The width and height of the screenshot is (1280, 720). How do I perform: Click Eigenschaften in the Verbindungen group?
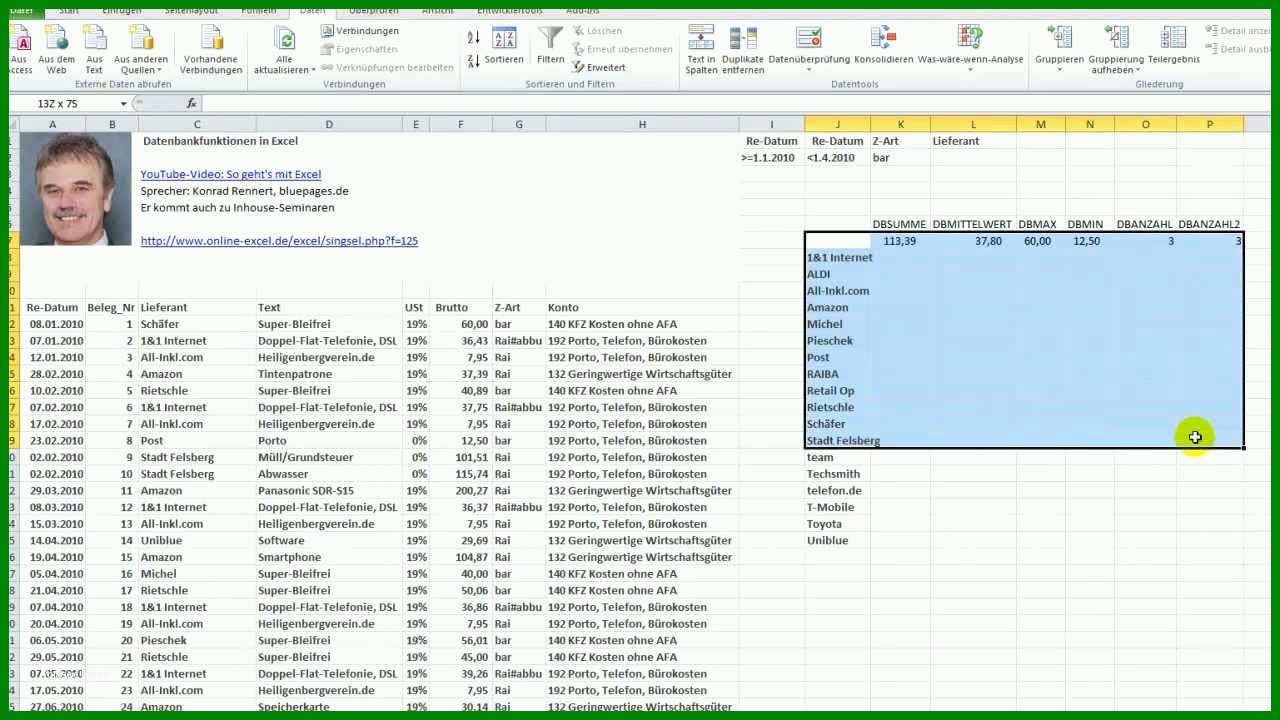coord(359,49)
